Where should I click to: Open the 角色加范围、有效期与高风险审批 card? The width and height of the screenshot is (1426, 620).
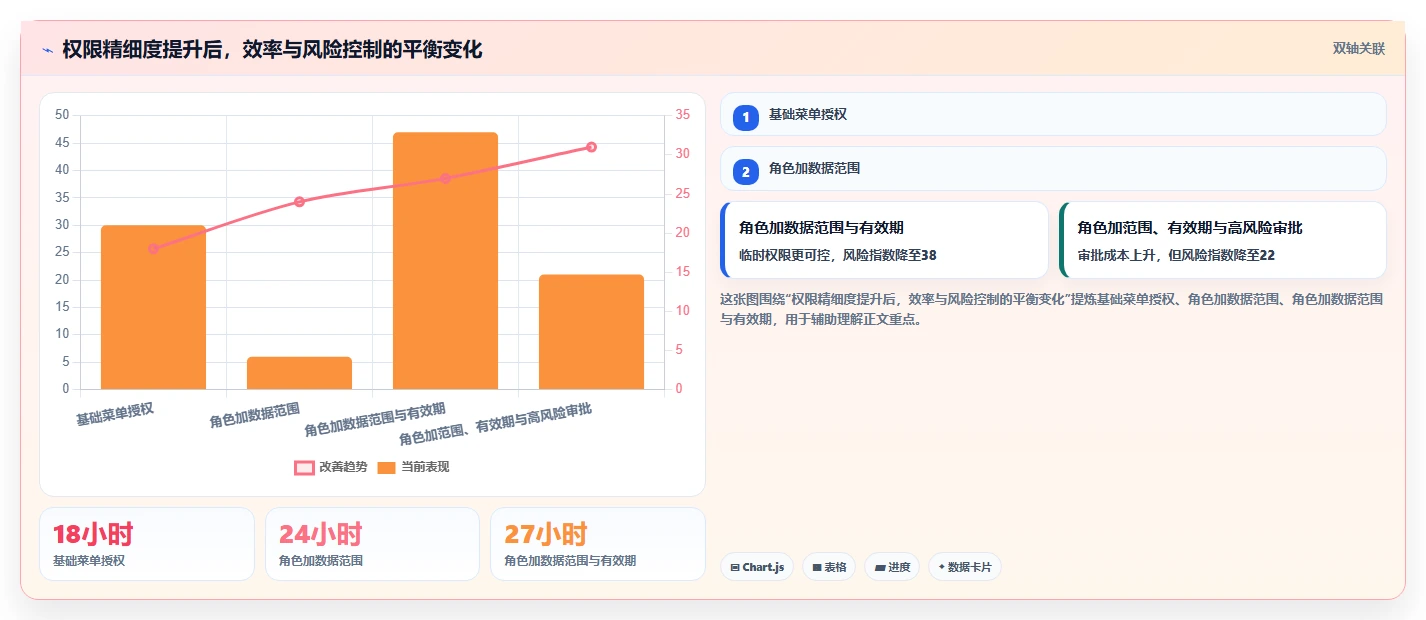click(x=1223, y=240)
